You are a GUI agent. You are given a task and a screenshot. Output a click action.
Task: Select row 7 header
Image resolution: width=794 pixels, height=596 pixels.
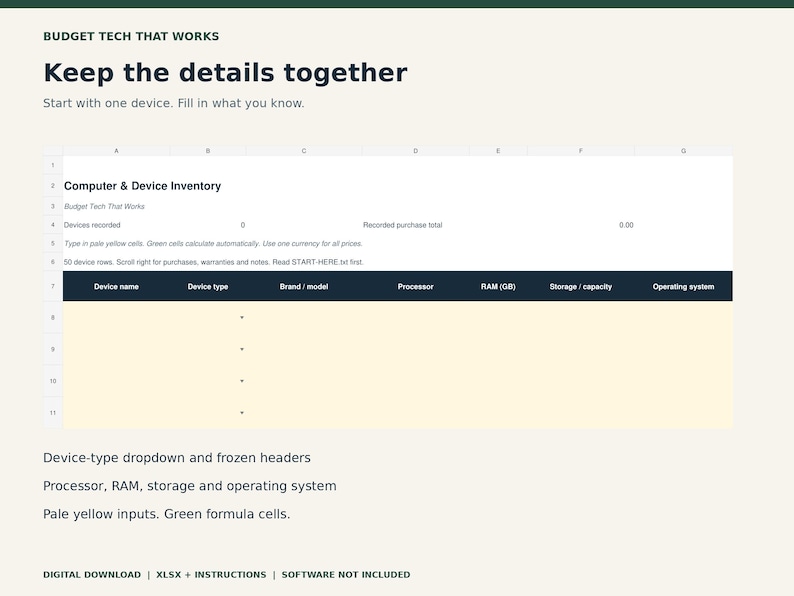point(53,286)
